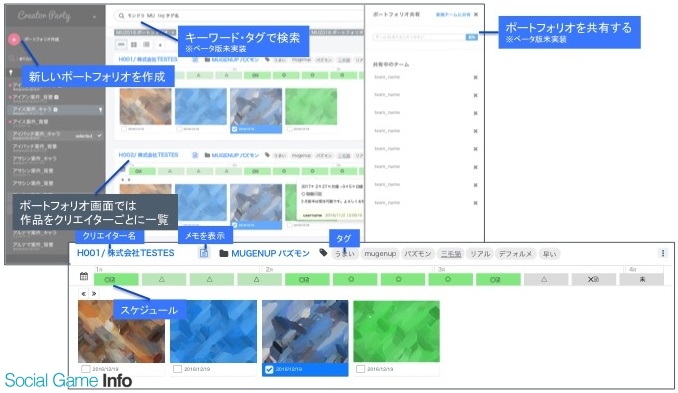Click the magnifier icon in the top search bar
This screenshot has height=393, width=678.
click(x=122, y=16)
